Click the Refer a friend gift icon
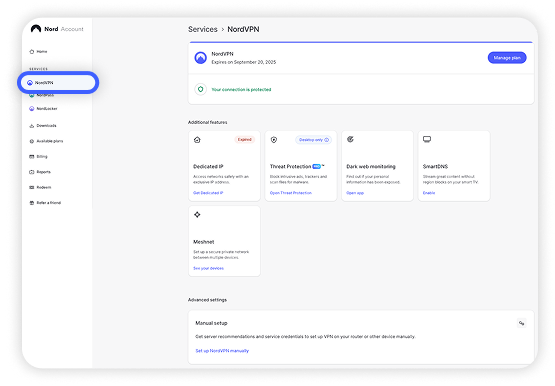The height and width of the screenshot is (386, 555). click(32, 203)
